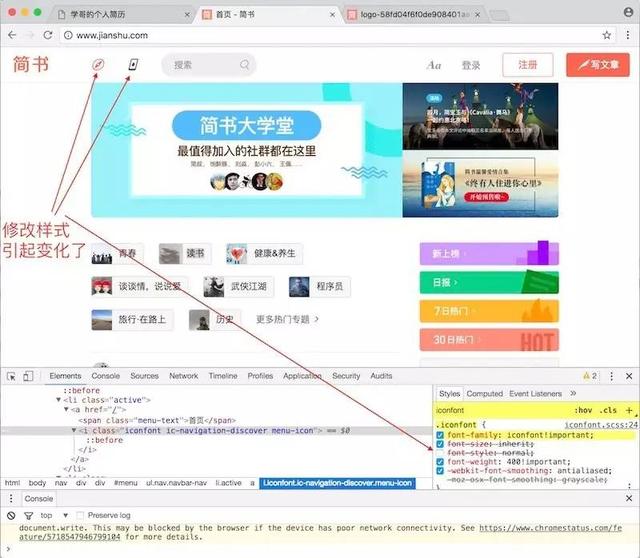The height and width of the screenshot is (558, 640).
Task: Toggle the font-weight 400 checkbox
Action: pos(440,462)
